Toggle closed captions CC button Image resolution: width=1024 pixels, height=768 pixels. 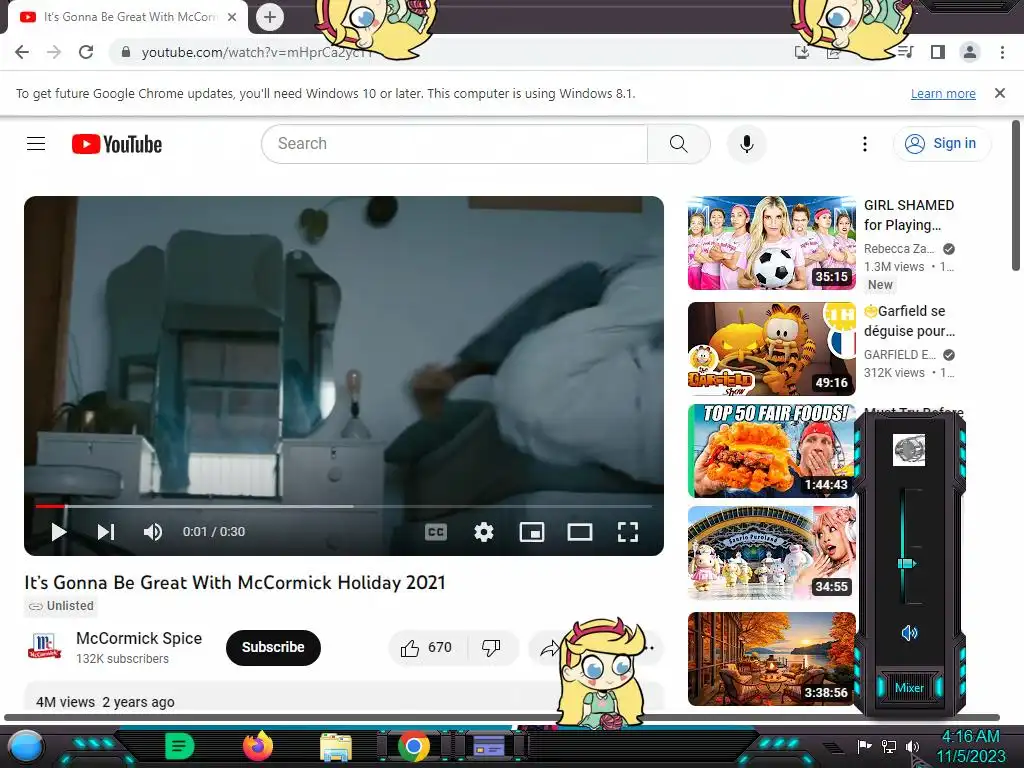436,532
